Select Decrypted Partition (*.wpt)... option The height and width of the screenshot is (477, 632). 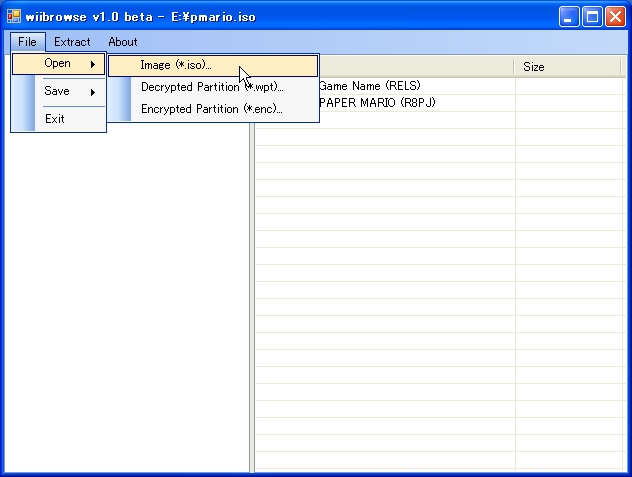[213, 87]
